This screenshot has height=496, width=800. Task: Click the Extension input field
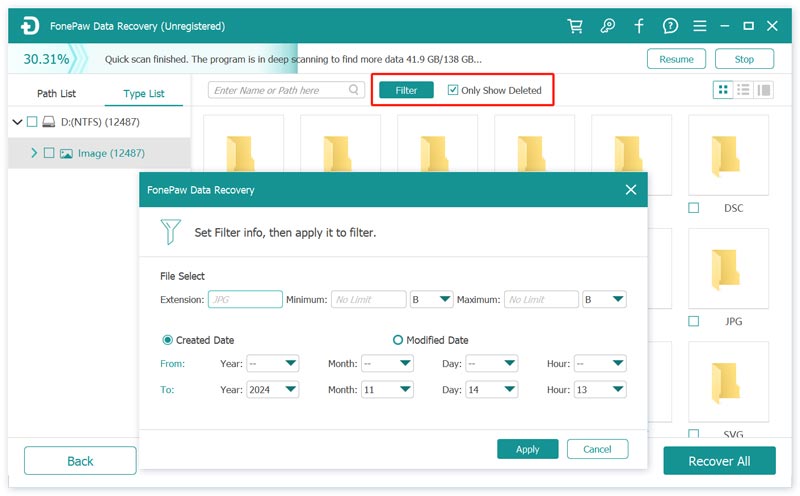click(245, 299)
